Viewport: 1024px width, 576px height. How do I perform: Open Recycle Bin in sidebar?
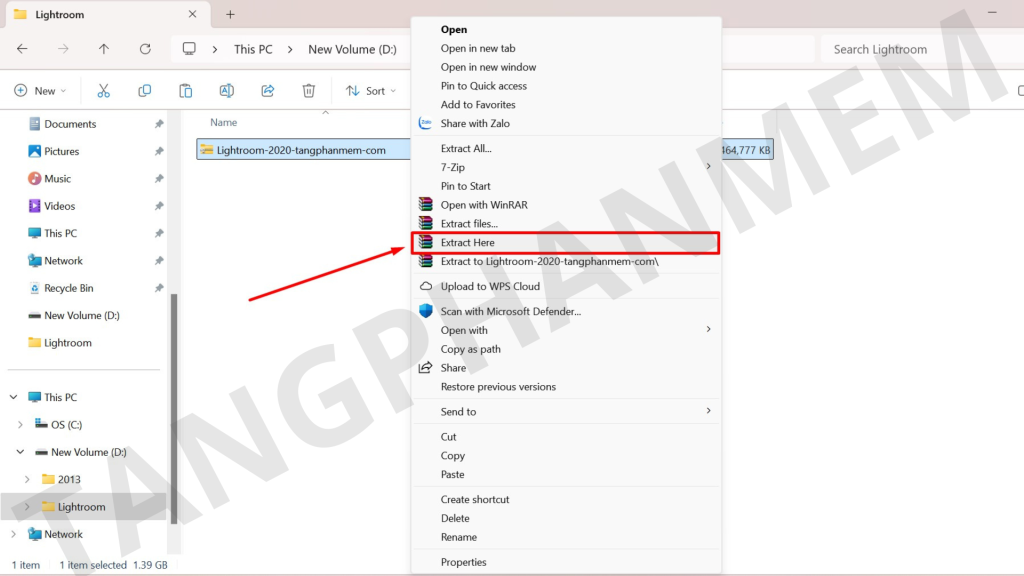point(69,288)
